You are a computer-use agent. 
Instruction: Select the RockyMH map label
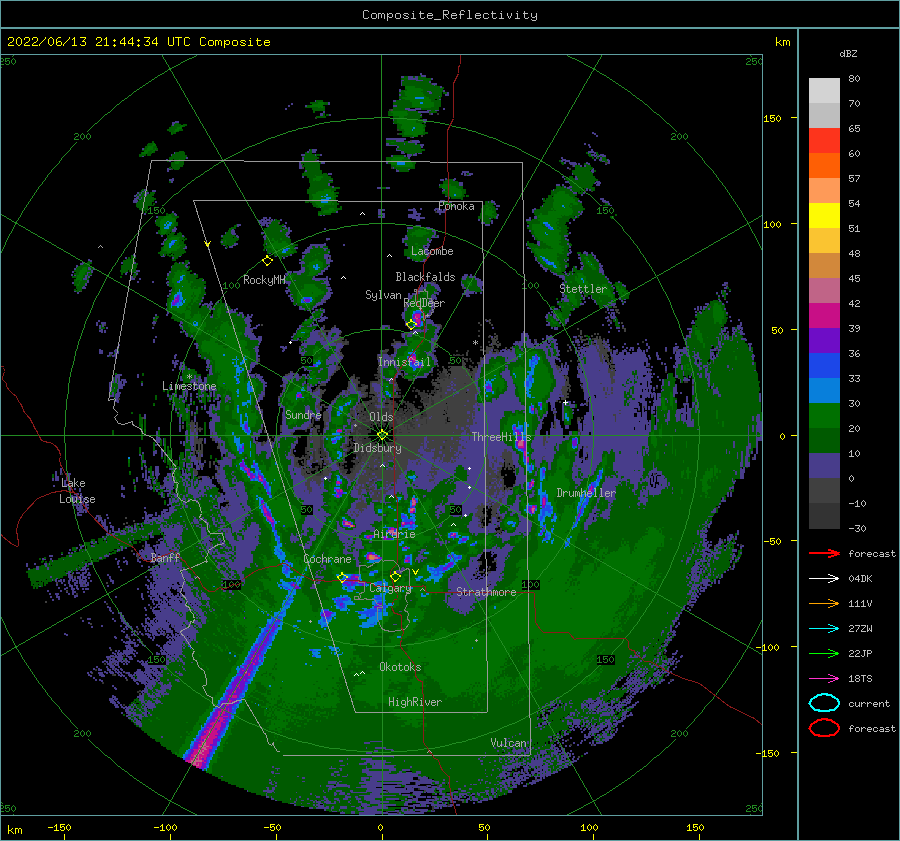(264, 280)
